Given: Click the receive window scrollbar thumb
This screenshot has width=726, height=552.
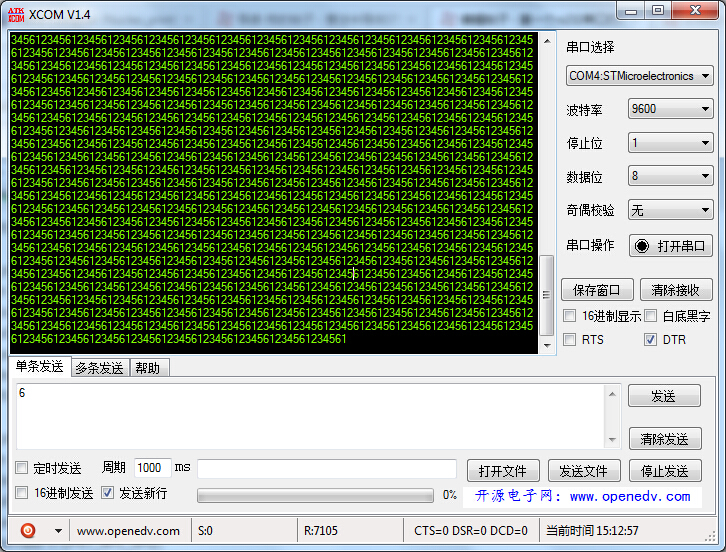Looking at the screenshot, I should coord(546,295).
